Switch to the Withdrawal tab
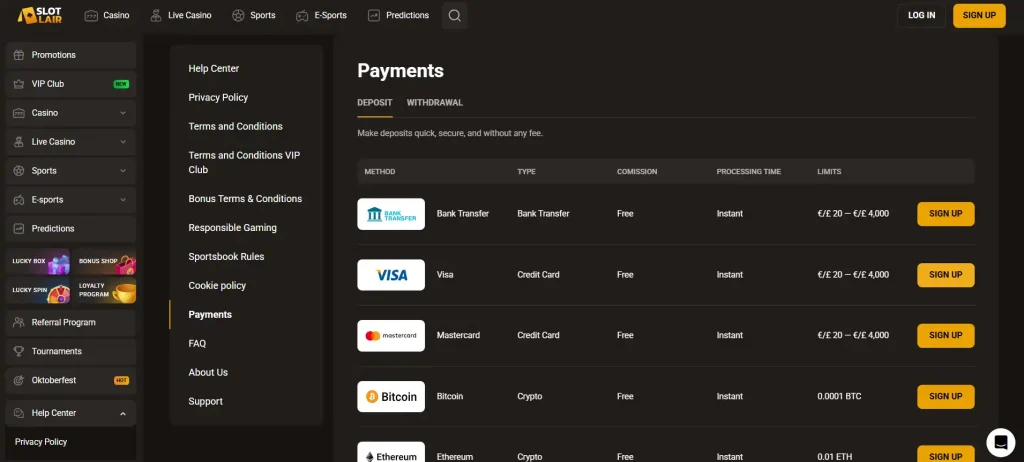Screen dimensions: 1024x462 tap(435, 103)
